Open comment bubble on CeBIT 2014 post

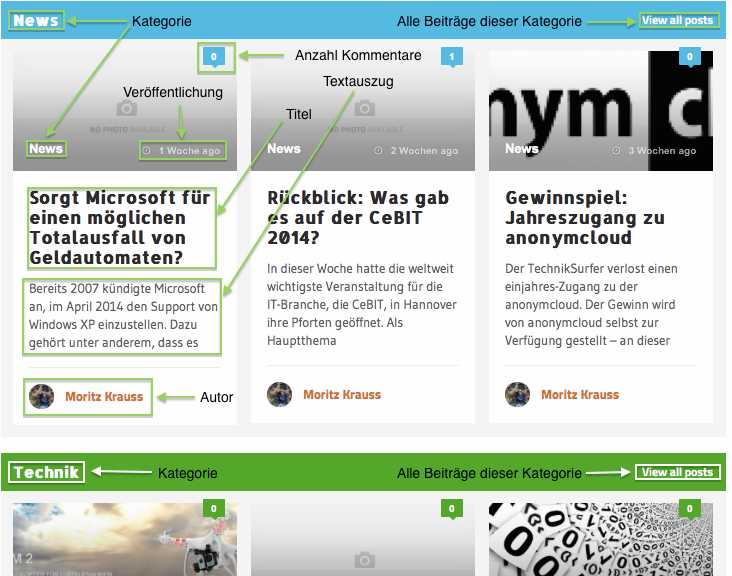coord(452,57)
